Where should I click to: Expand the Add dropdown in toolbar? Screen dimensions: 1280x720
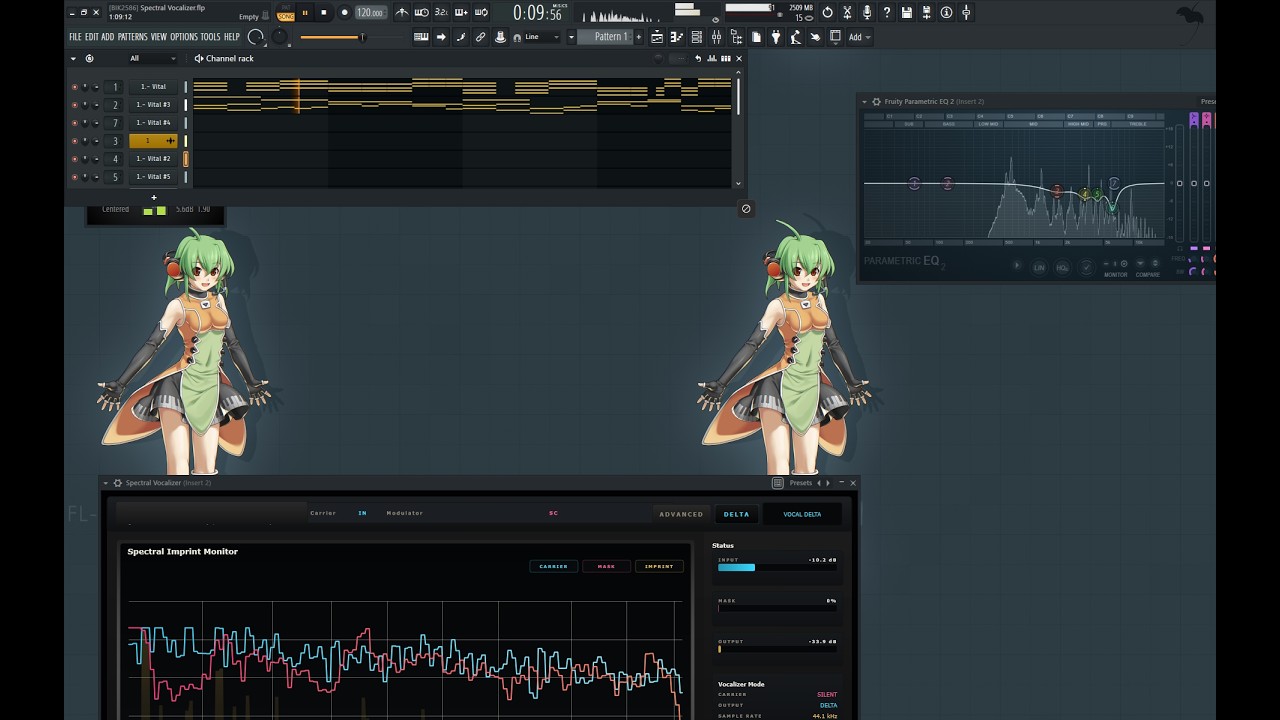[859, 37]
